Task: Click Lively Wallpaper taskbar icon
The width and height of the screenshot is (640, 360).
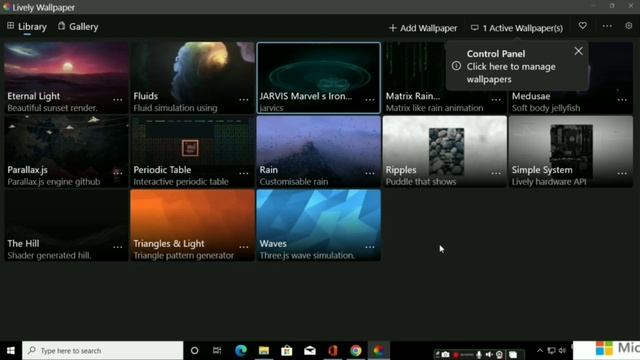Action: [378, 351]
